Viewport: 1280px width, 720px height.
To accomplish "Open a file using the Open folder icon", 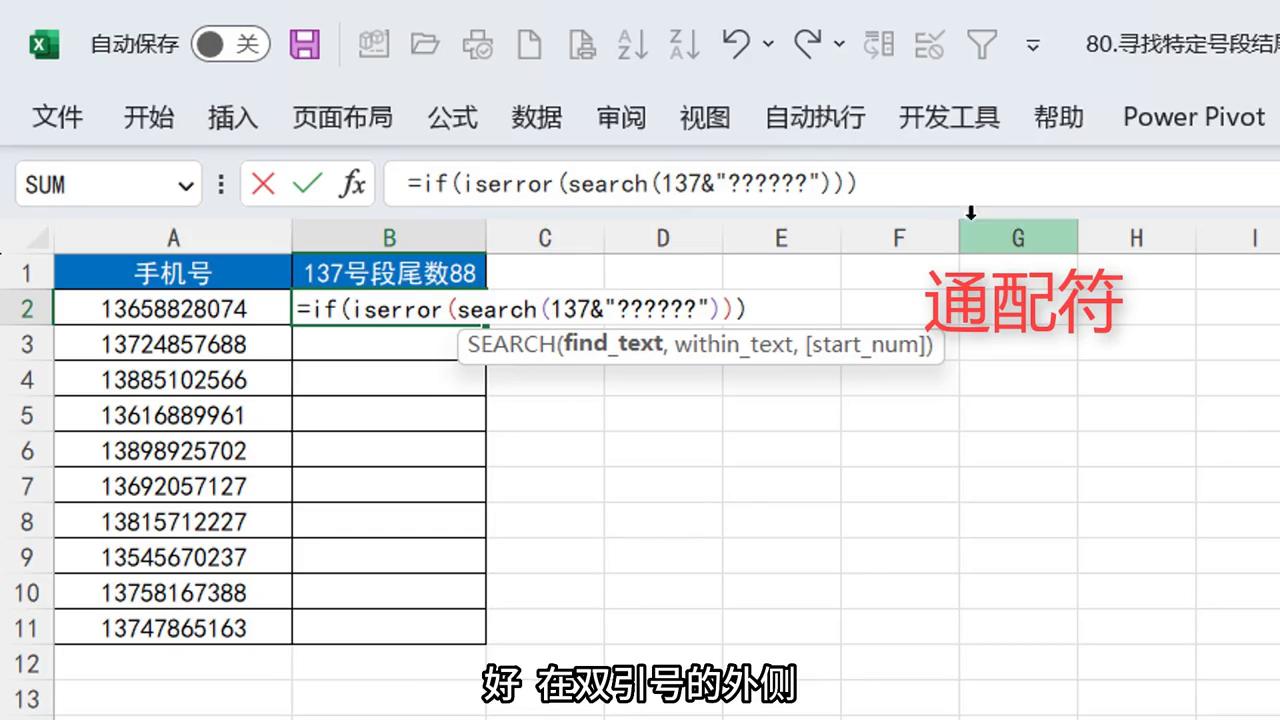I will click(424, 44).
